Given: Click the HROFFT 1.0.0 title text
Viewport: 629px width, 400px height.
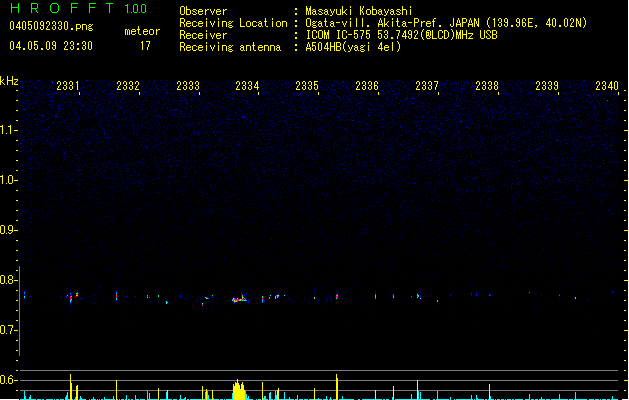Looking at the screenshot, I should [x=79, y=8].
